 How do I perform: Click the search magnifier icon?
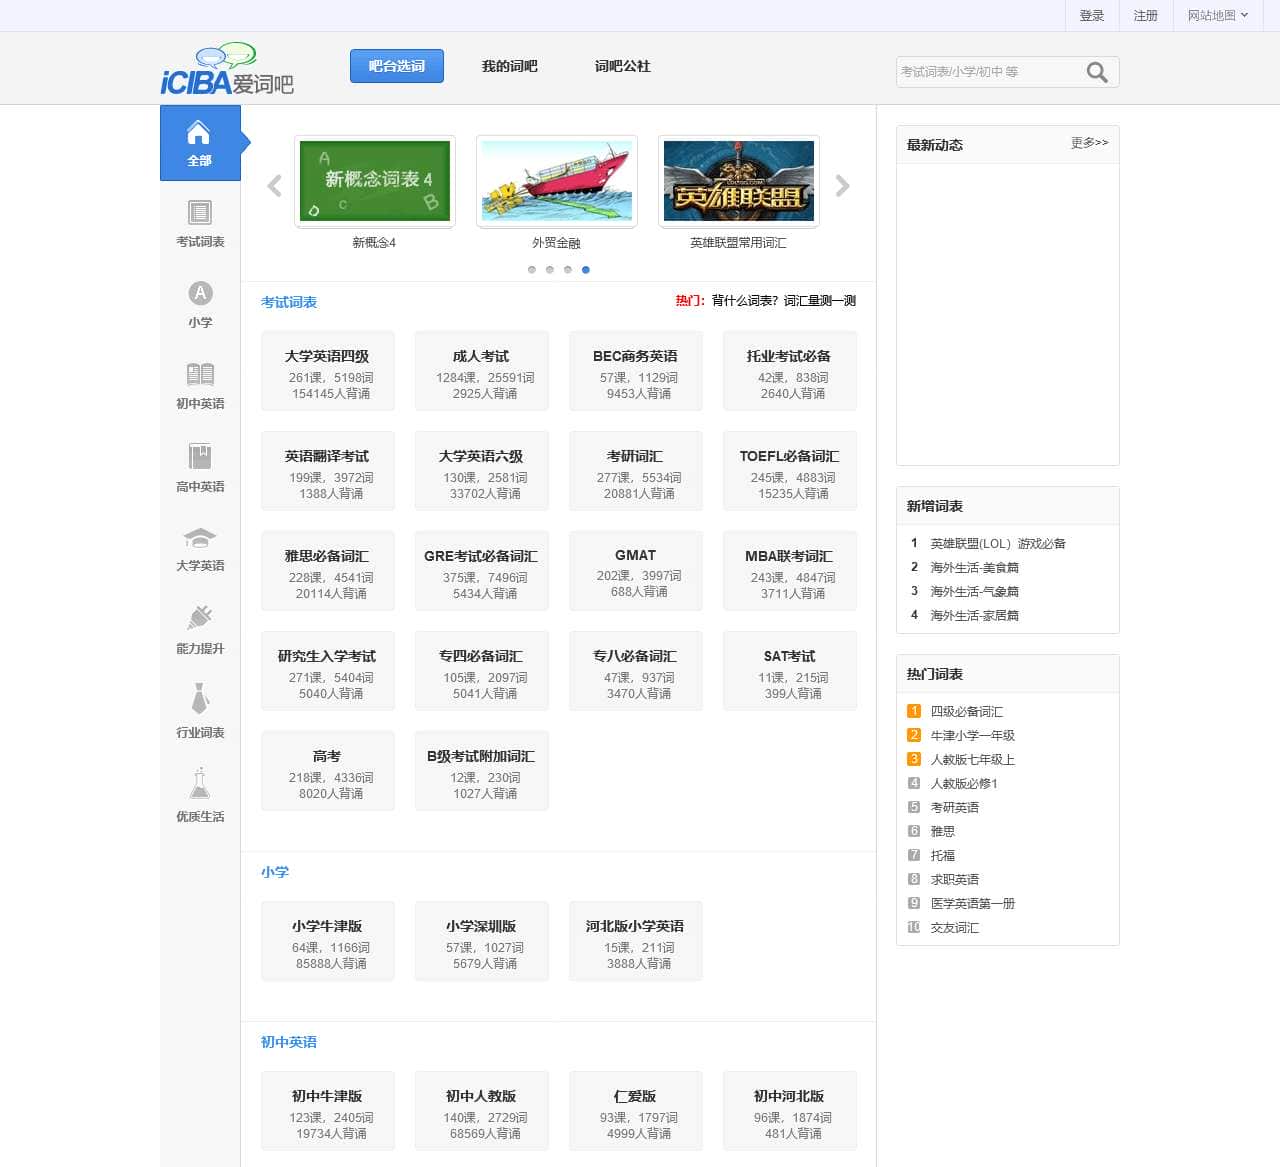point(1097,72)
